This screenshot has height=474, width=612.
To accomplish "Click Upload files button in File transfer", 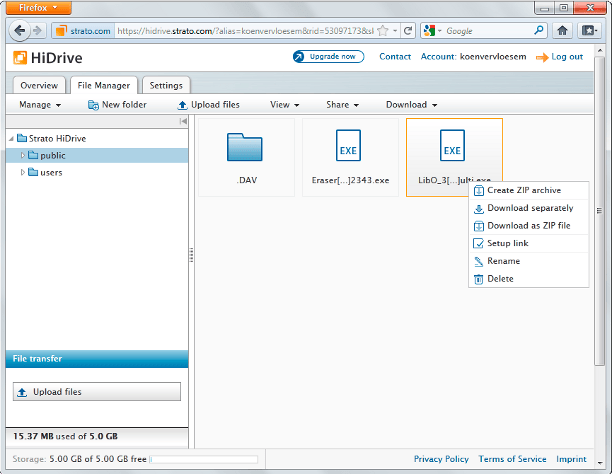I will tap(97, 392).
